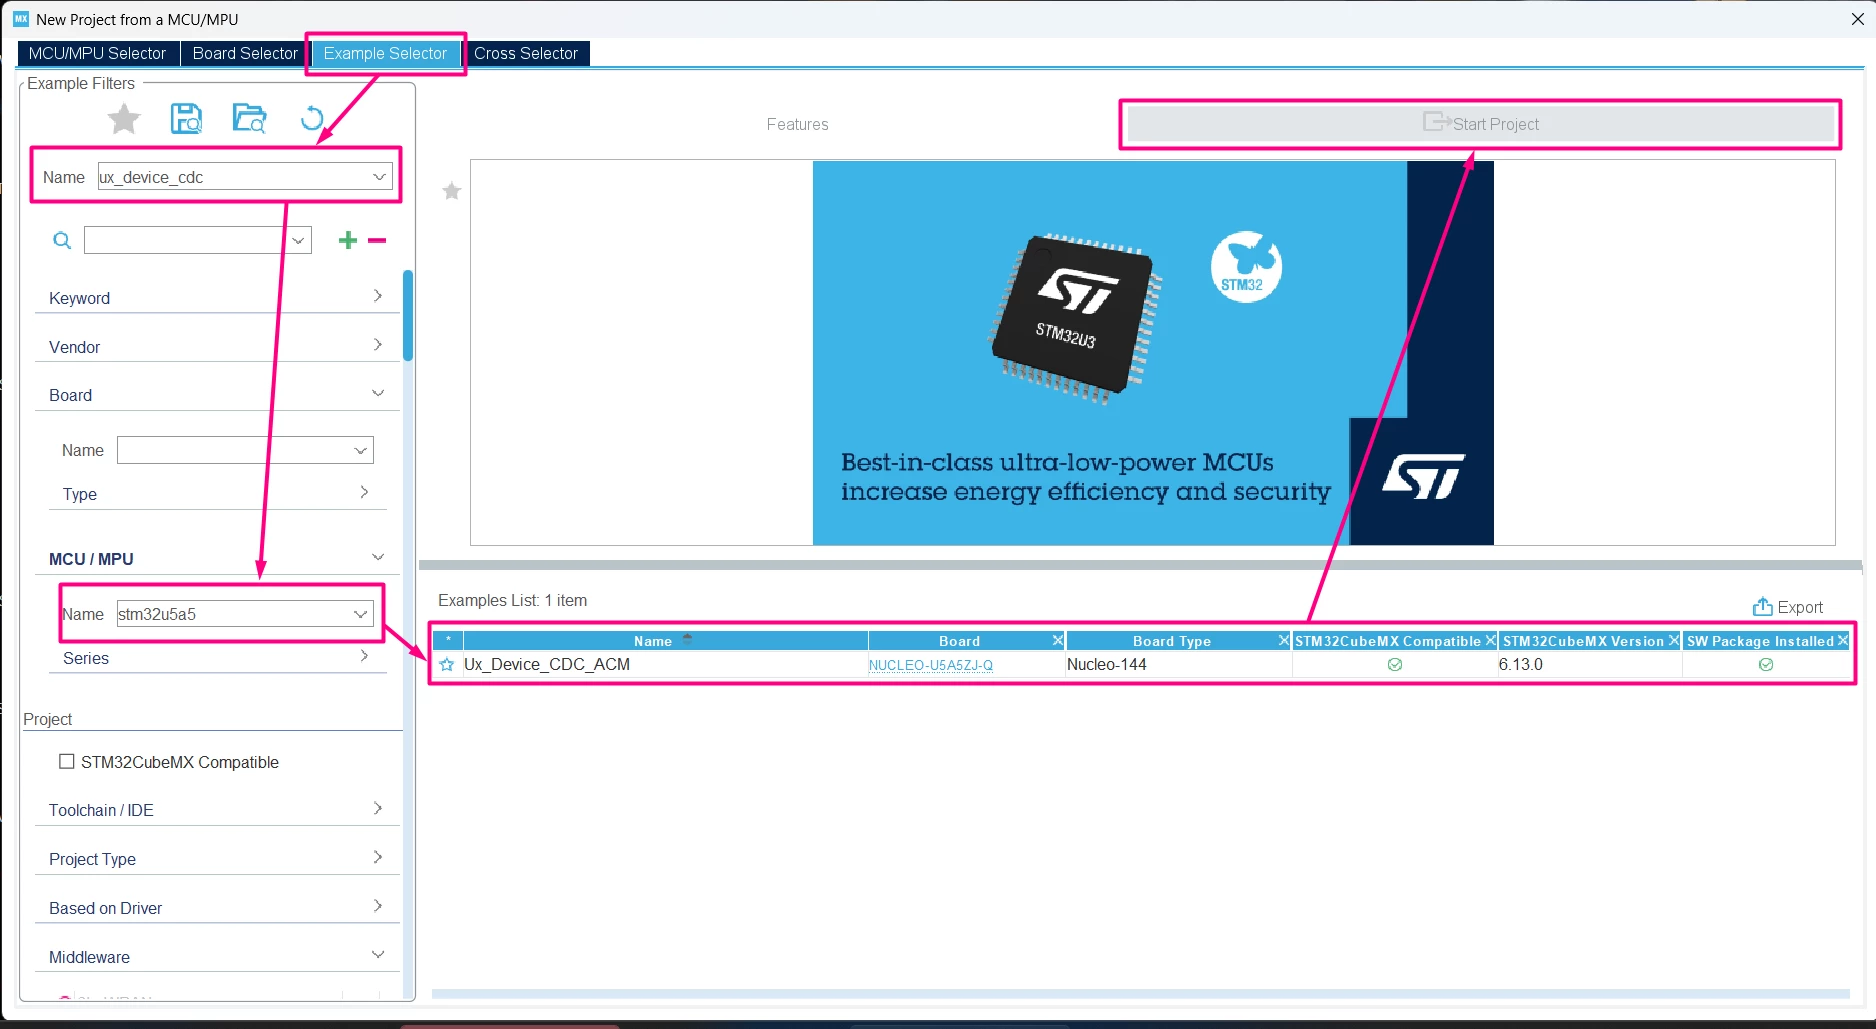Star the Ux_Device_CDC_ACM example row
Viewport: 1876px width, 1029px height.
point(447,665)
